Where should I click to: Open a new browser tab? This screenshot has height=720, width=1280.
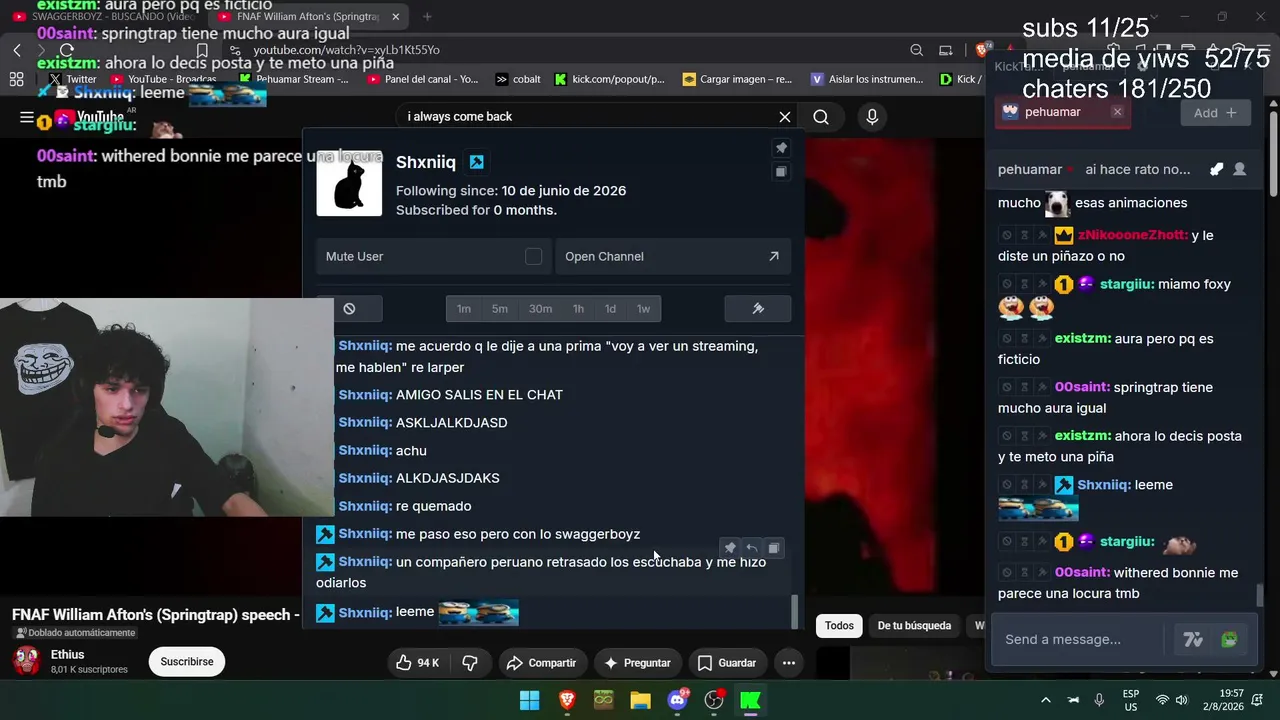coord(427,17)
